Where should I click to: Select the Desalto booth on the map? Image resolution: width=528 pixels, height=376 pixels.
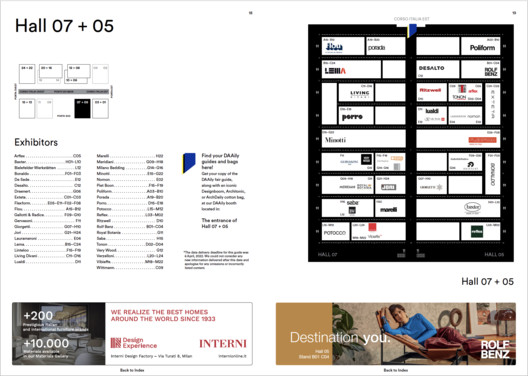(x=438, y=69)
